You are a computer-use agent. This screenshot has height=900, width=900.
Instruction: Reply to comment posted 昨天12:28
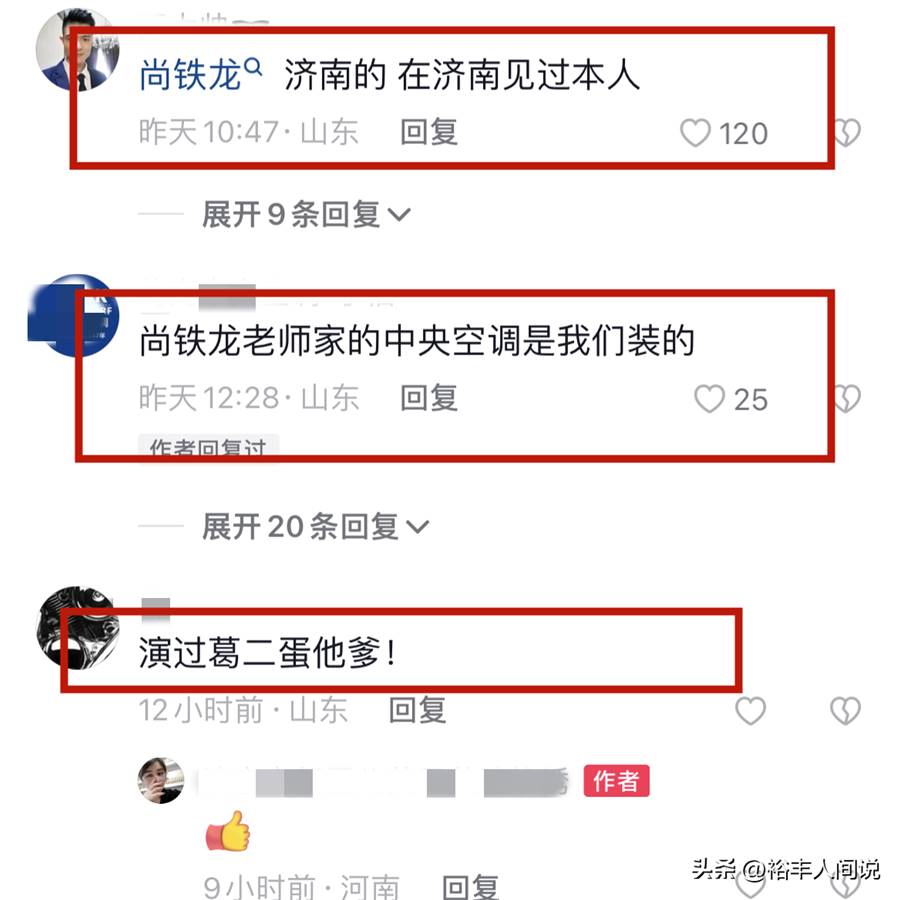[x=429, y=398]
